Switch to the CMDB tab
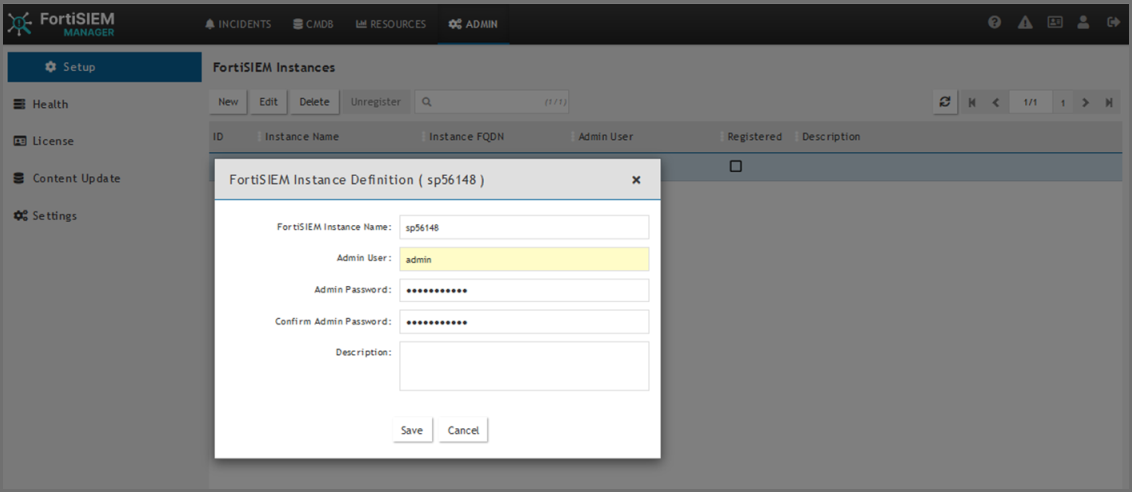Screen dimensions: 1132x492 (313, 23)
